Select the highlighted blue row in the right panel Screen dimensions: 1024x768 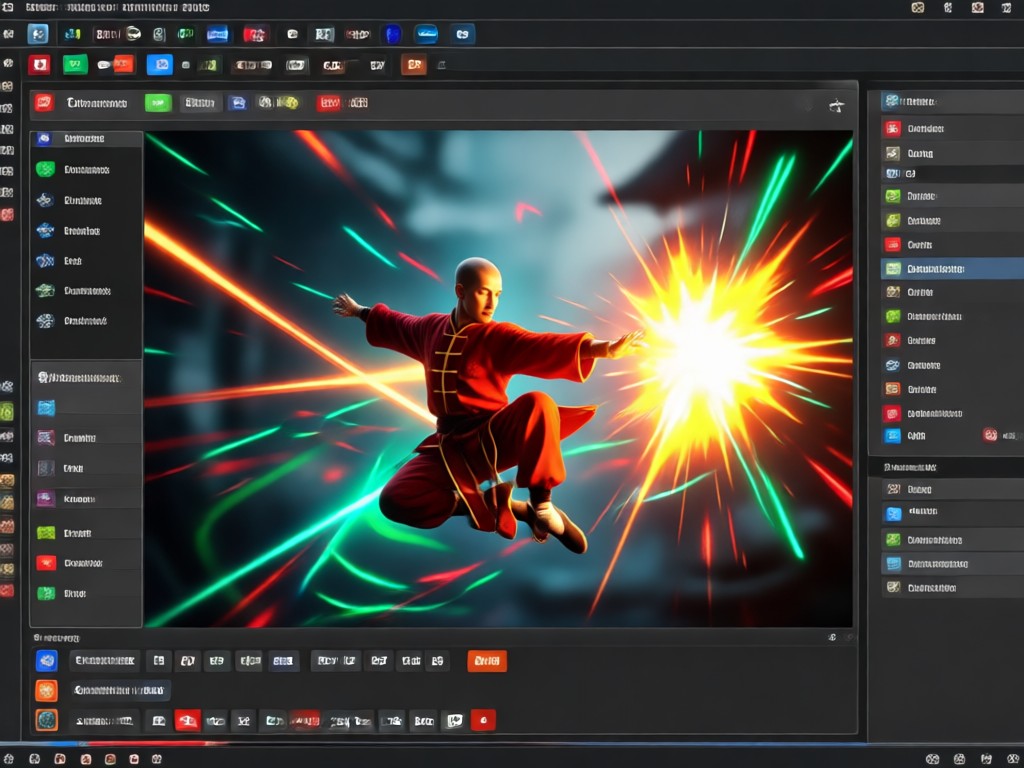tap(952, 269)
